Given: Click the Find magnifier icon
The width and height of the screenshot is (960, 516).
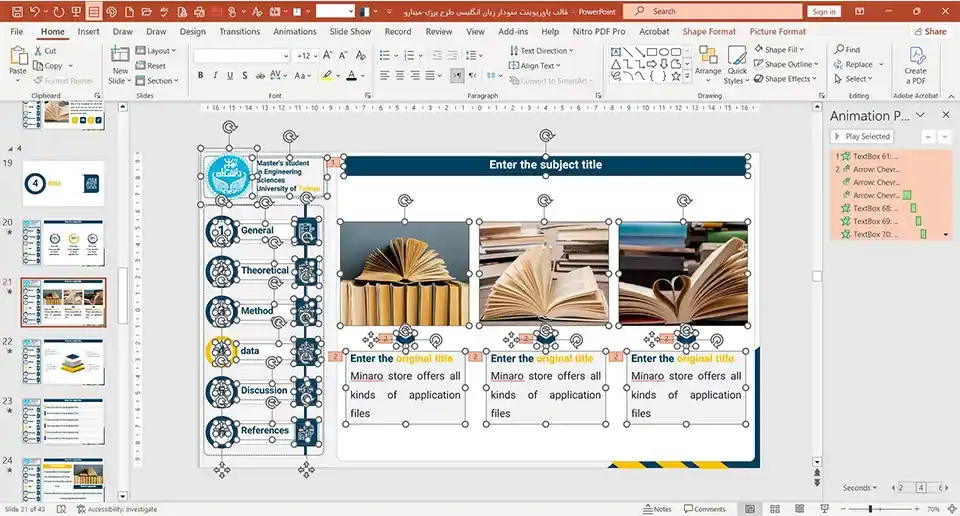Looking at the screenshot, I should click(x=839, y=49).
